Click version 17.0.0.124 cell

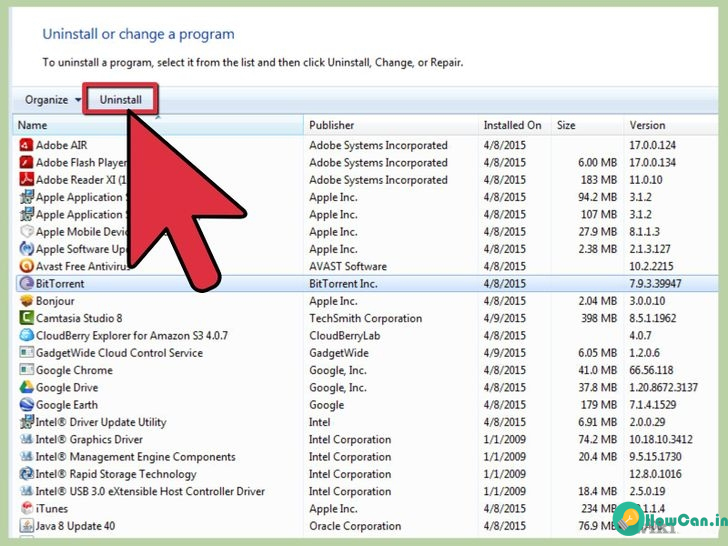(652, 145)
